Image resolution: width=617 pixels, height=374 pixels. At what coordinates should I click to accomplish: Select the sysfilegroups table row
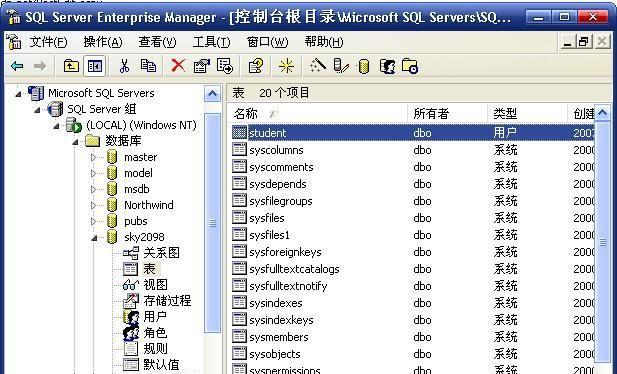412,201
